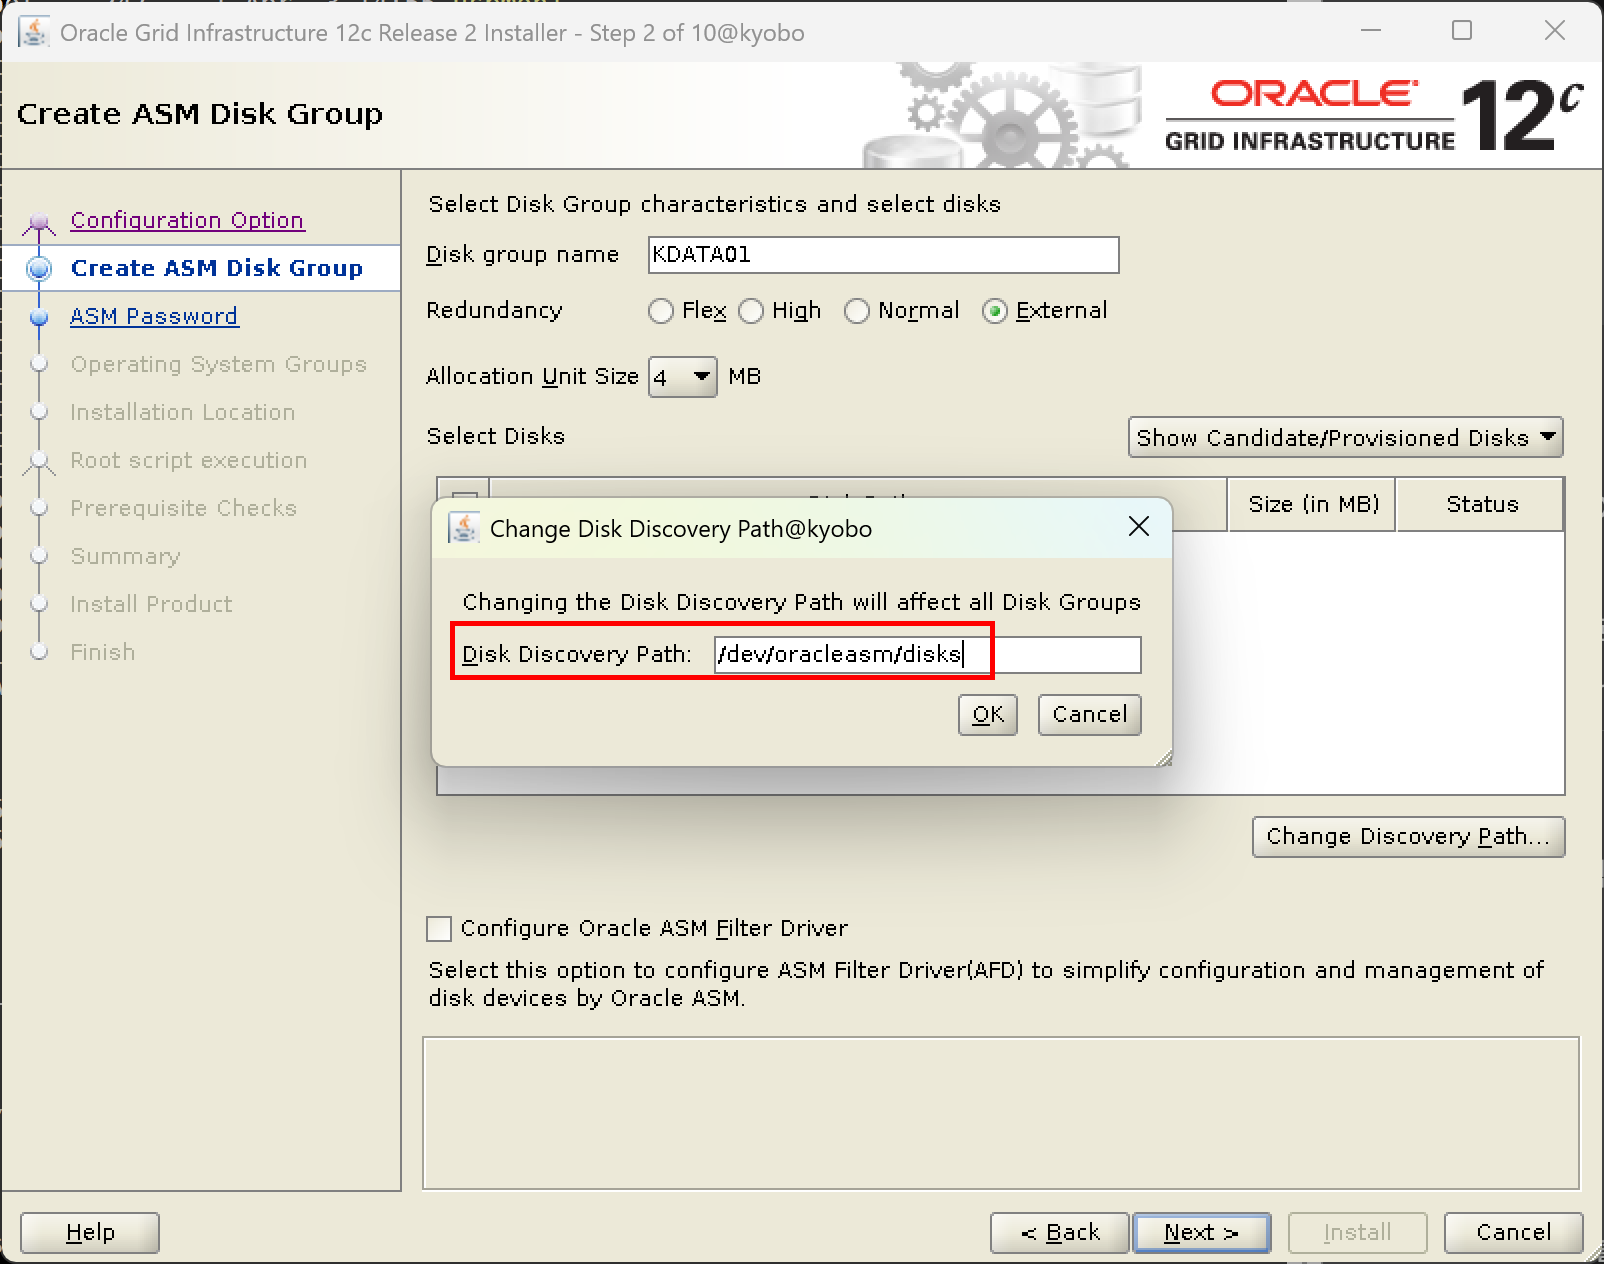Click the Next button

coord(1202,1232)
